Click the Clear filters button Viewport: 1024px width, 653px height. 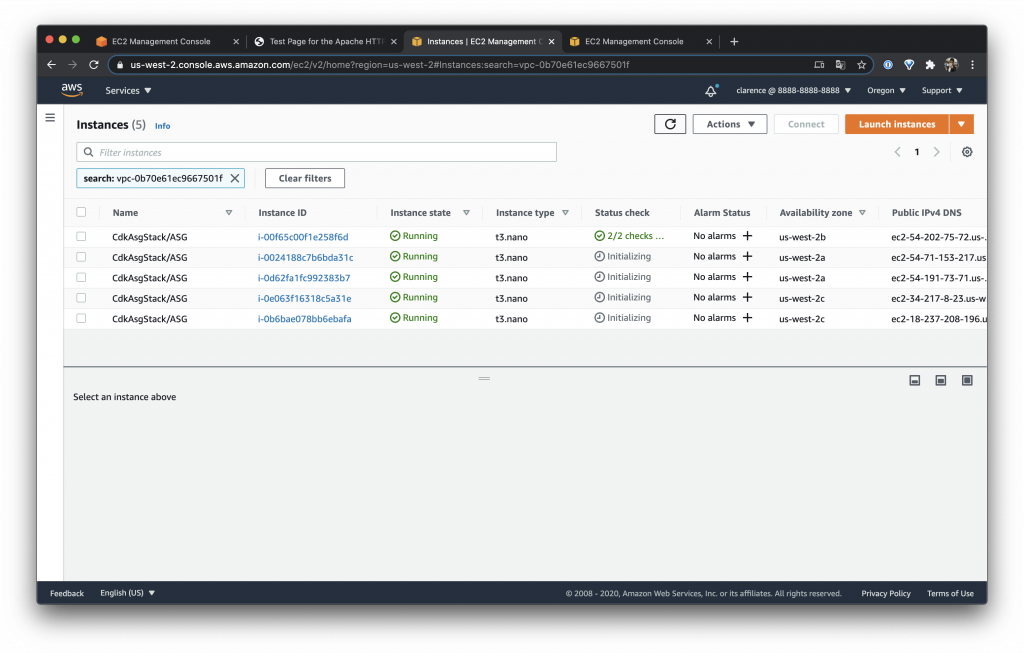tap(305, 178)
